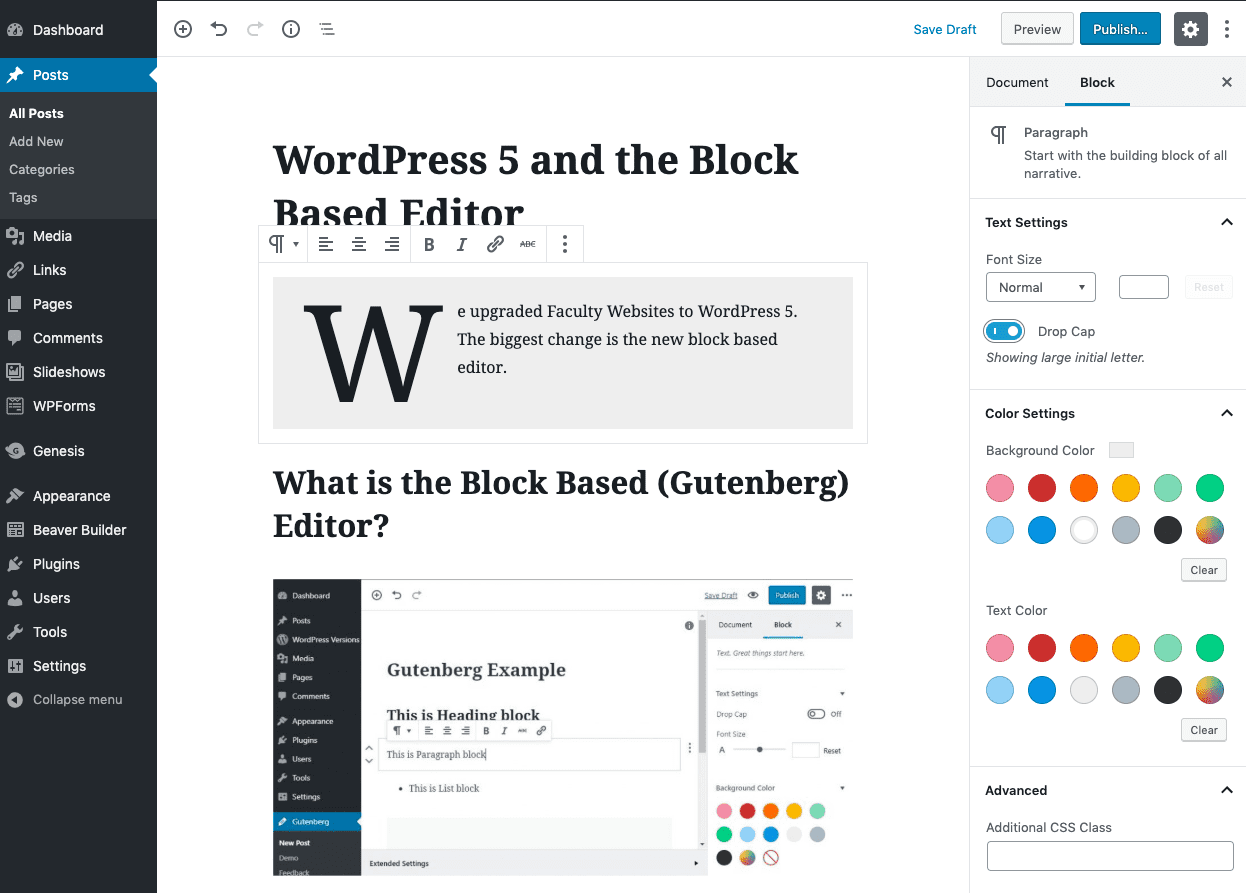Open Beaver Builder in the sidebar
Screen dimensions: 1246x893
[x=78, y=530]
